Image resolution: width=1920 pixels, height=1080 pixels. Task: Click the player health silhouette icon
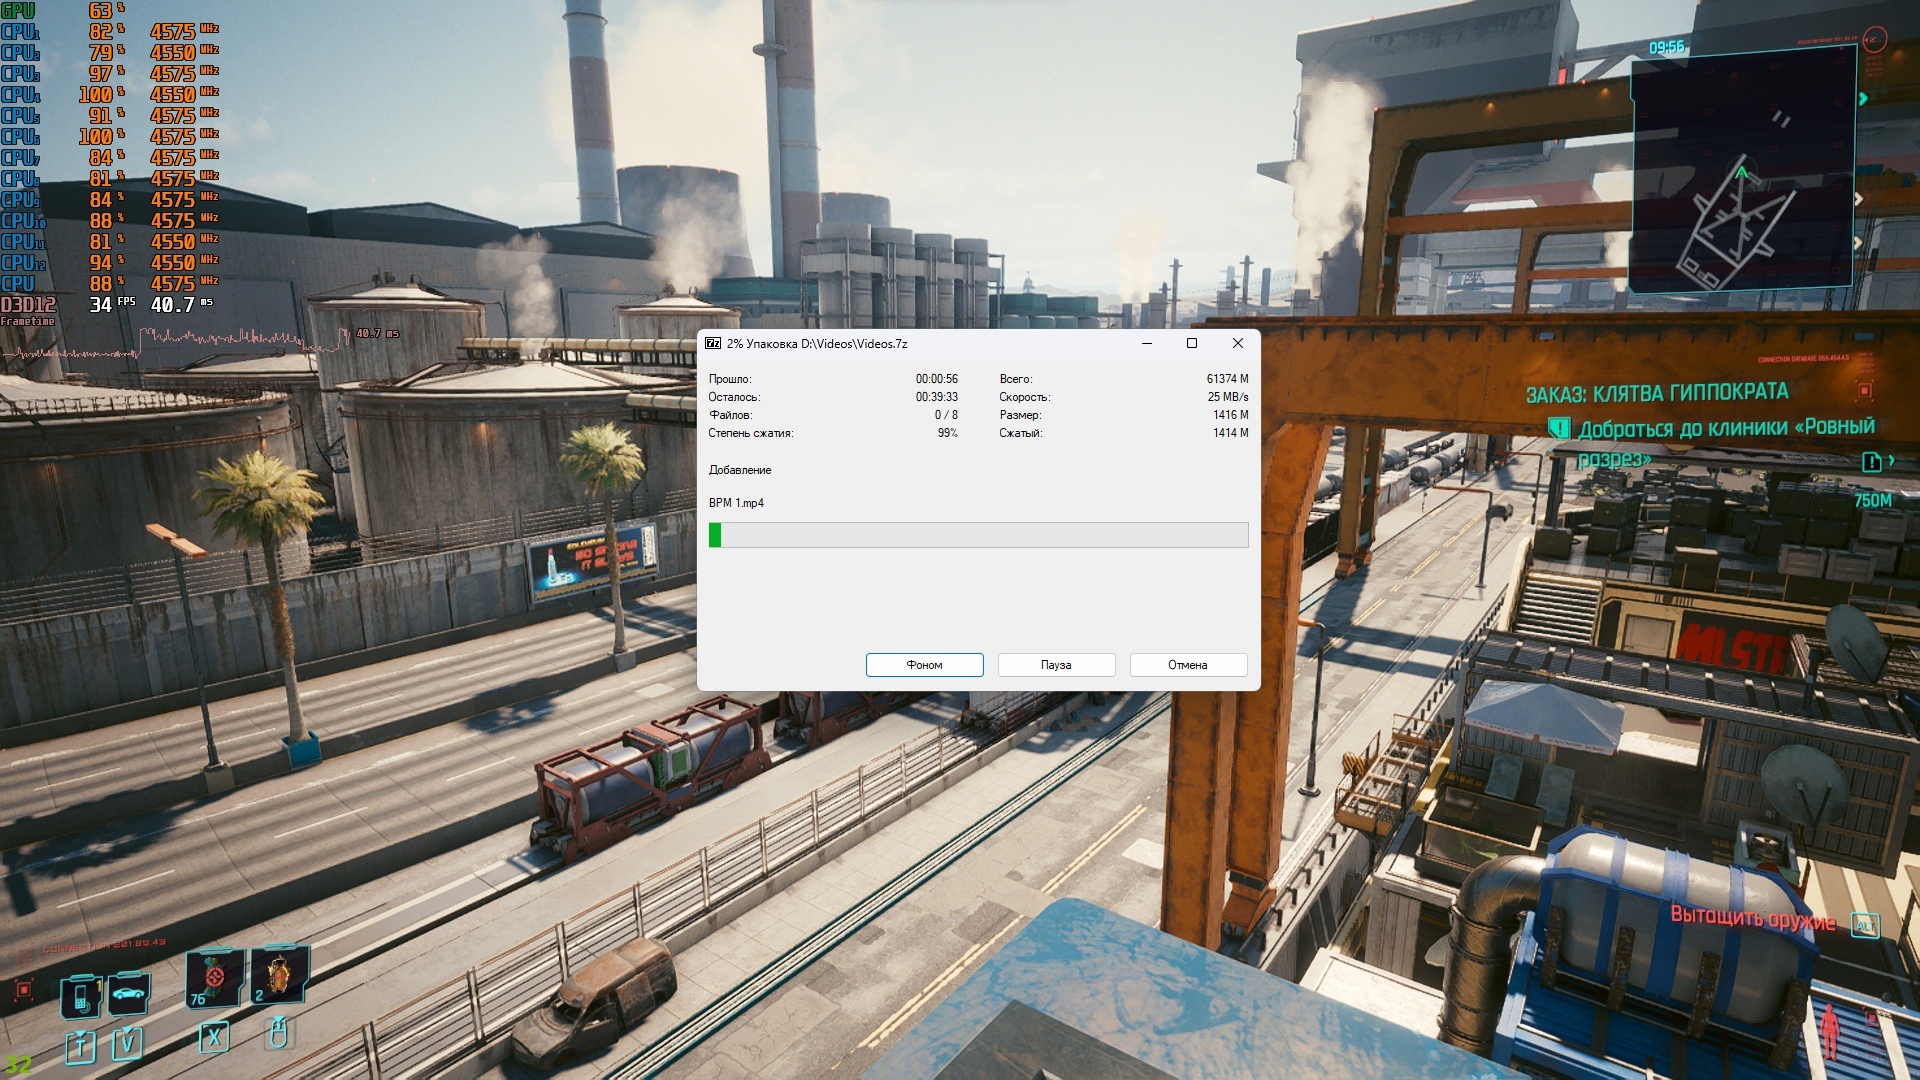point(1829,1031)
